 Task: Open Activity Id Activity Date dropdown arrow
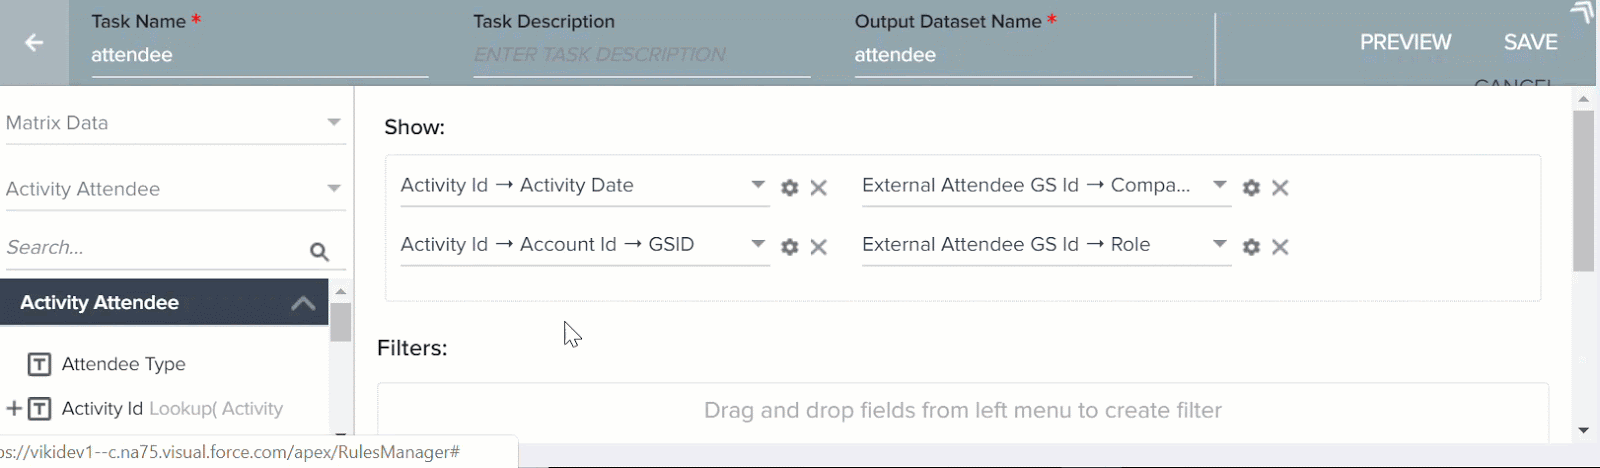pos(758,185)
